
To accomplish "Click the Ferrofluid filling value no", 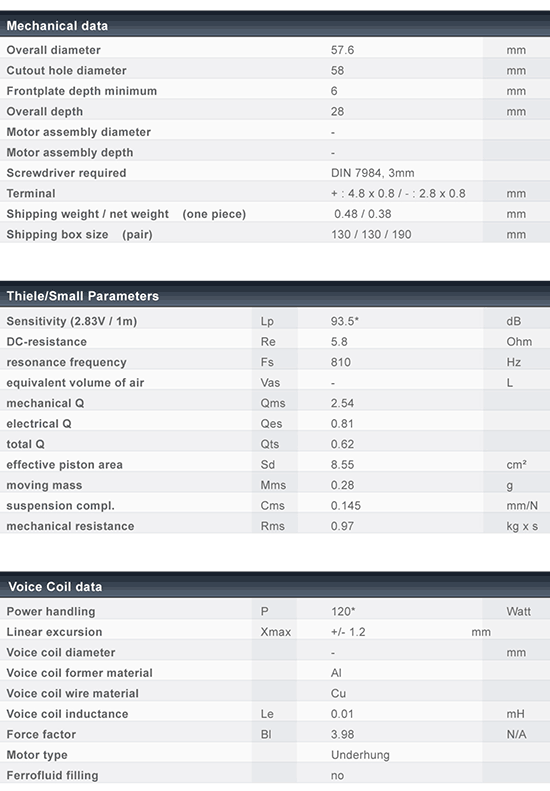I will pyautogui.click(x=337, y=776).
